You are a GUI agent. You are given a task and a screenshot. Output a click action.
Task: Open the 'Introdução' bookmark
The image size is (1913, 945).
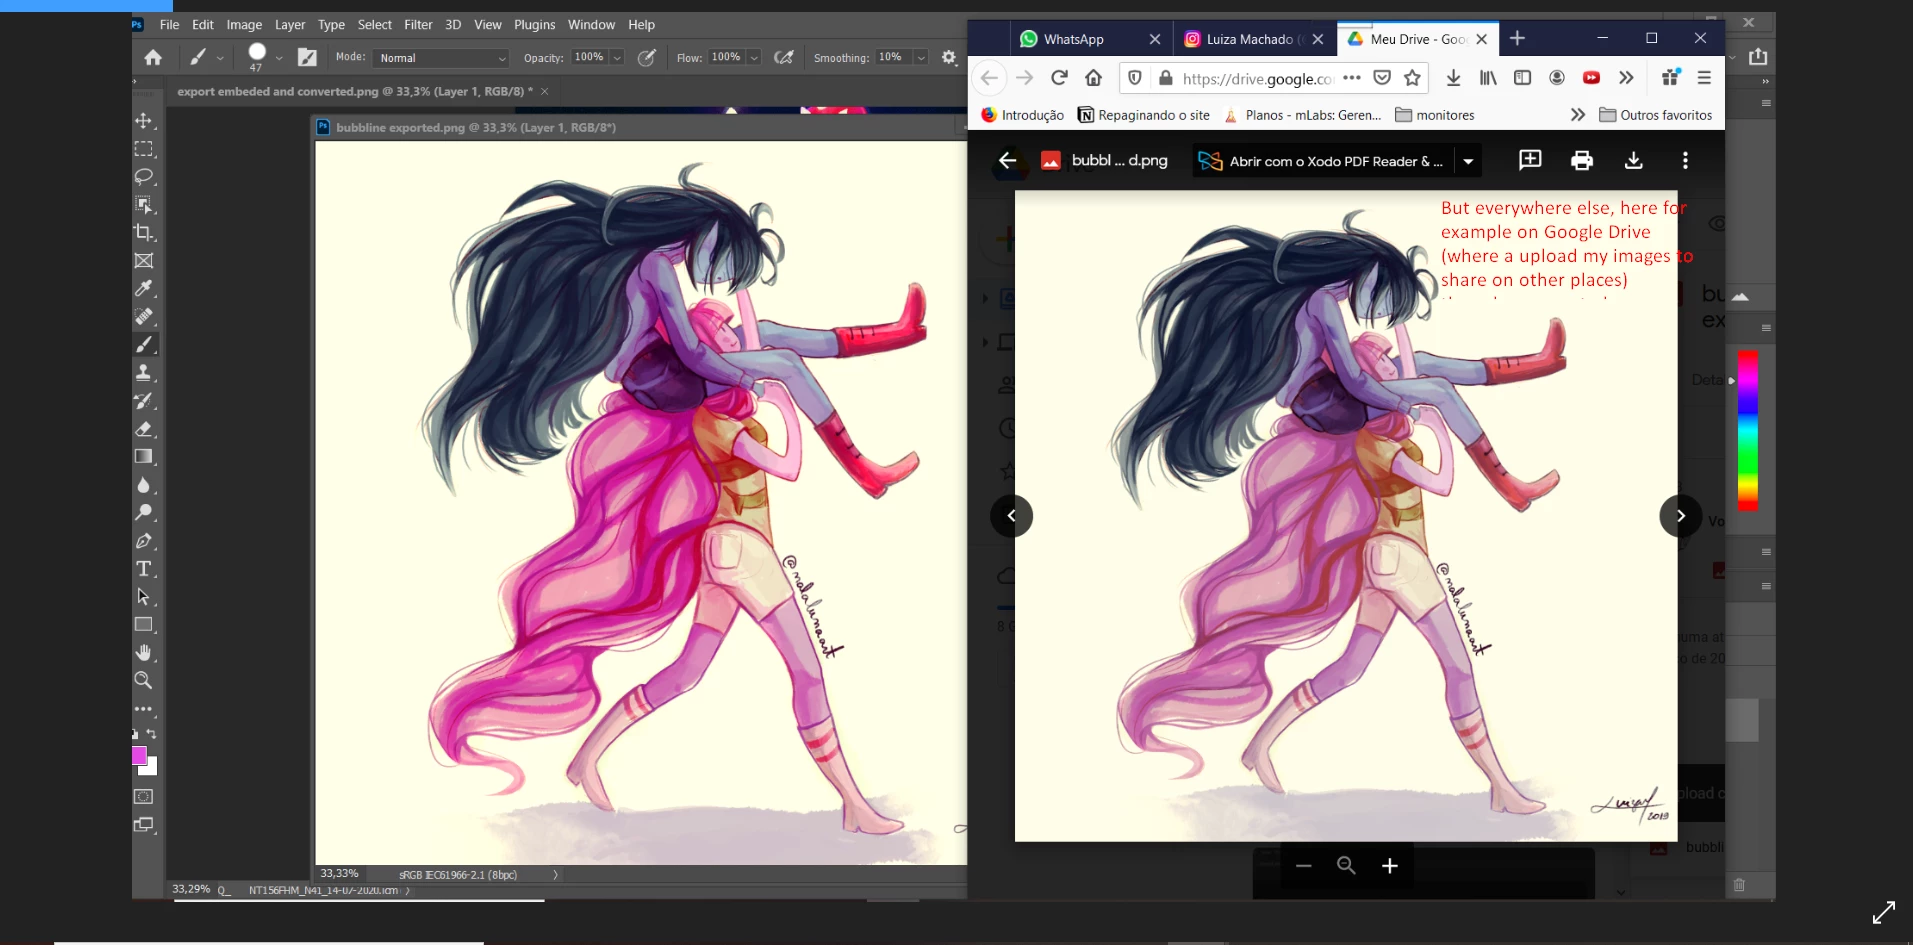(x=1022, y=115)
